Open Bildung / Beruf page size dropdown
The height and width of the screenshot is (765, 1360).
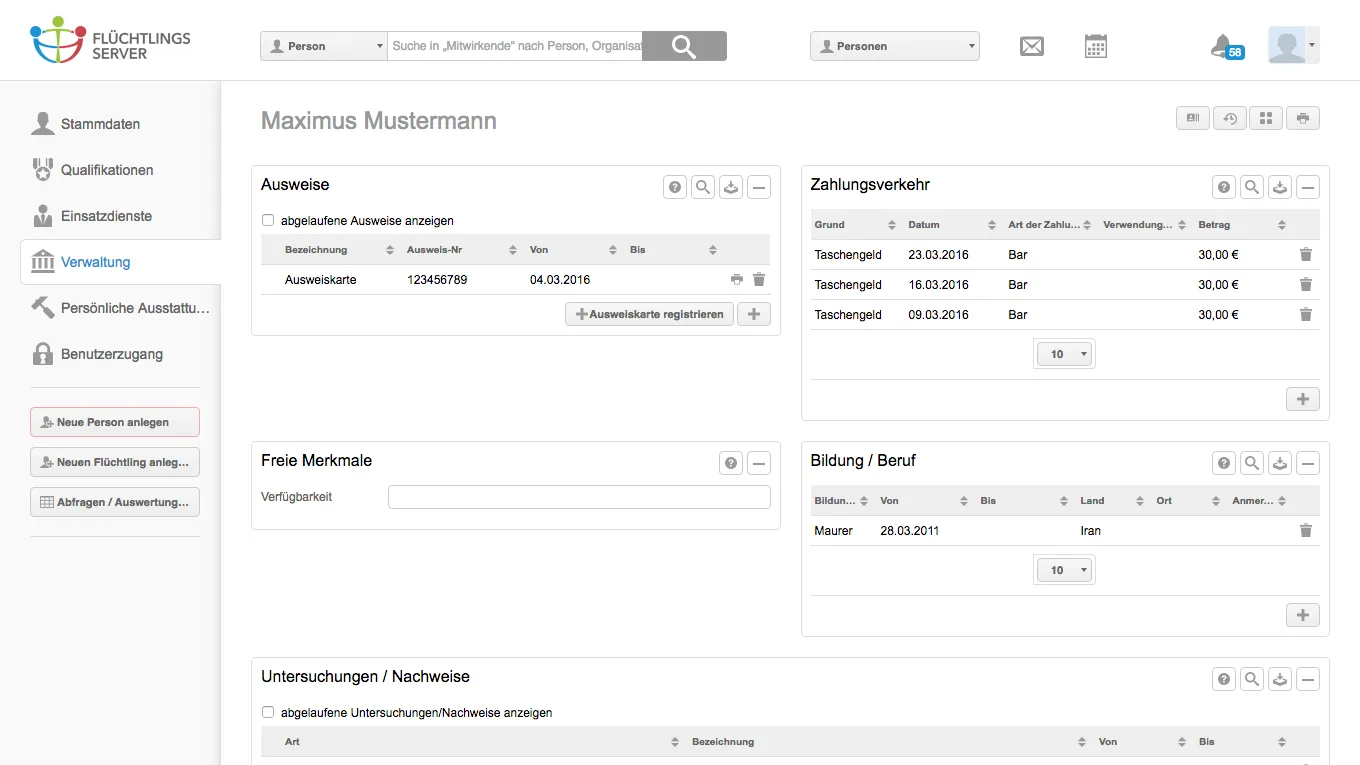tap(1064, 571)
